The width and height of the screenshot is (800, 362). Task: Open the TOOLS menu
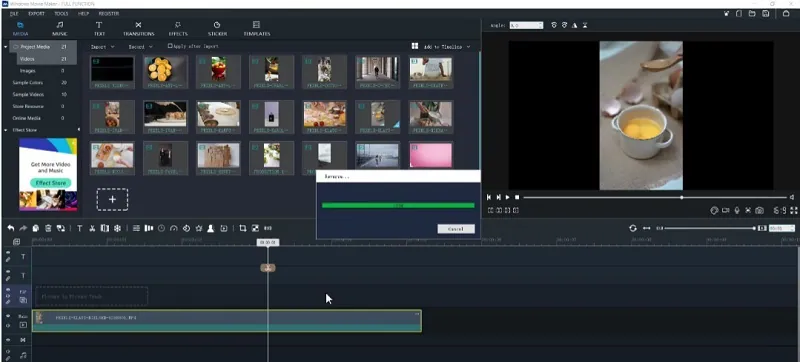[x=61, y=14]
